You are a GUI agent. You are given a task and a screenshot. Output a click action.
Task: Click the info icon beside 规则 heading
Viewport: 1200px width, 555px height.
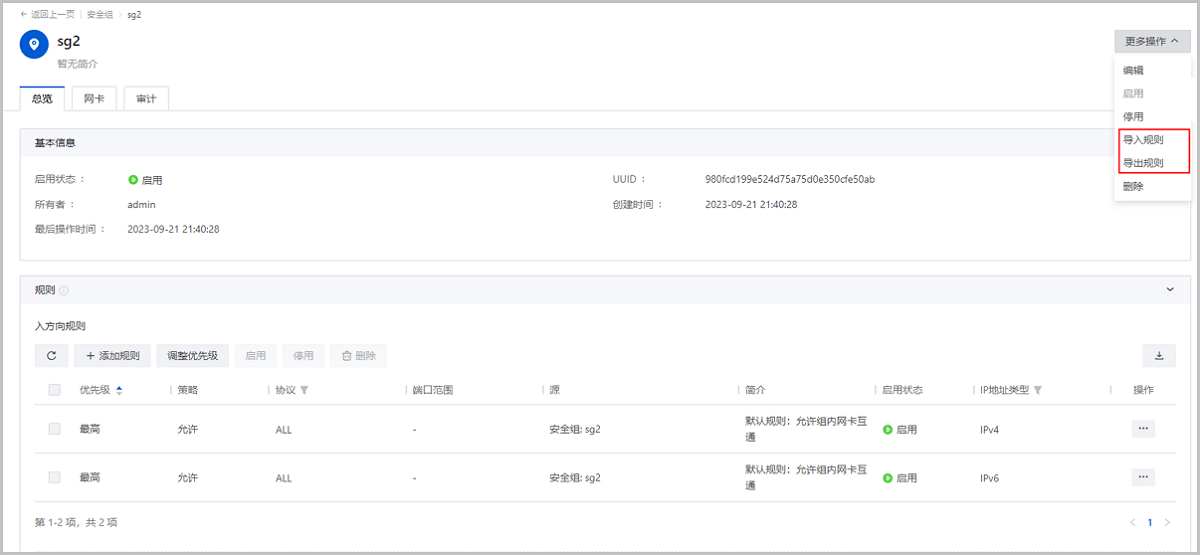pyautogui.click(x=64, y=291)
